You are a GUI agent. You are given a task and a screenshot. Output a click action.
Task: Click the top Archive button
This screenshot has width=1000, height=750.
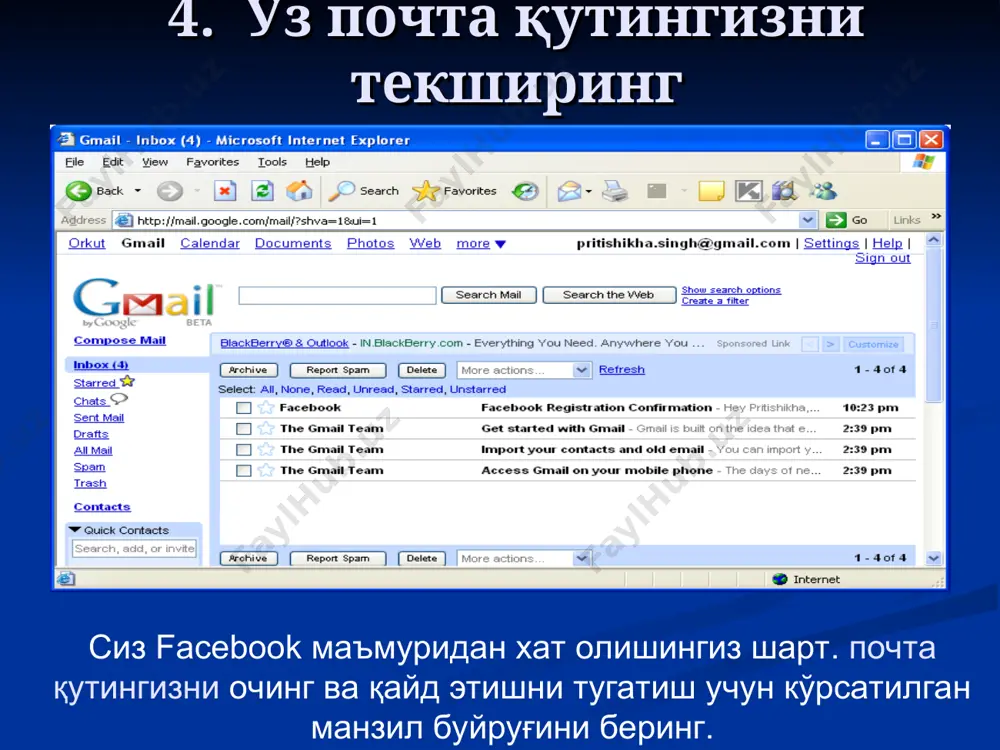pos(249,370)
